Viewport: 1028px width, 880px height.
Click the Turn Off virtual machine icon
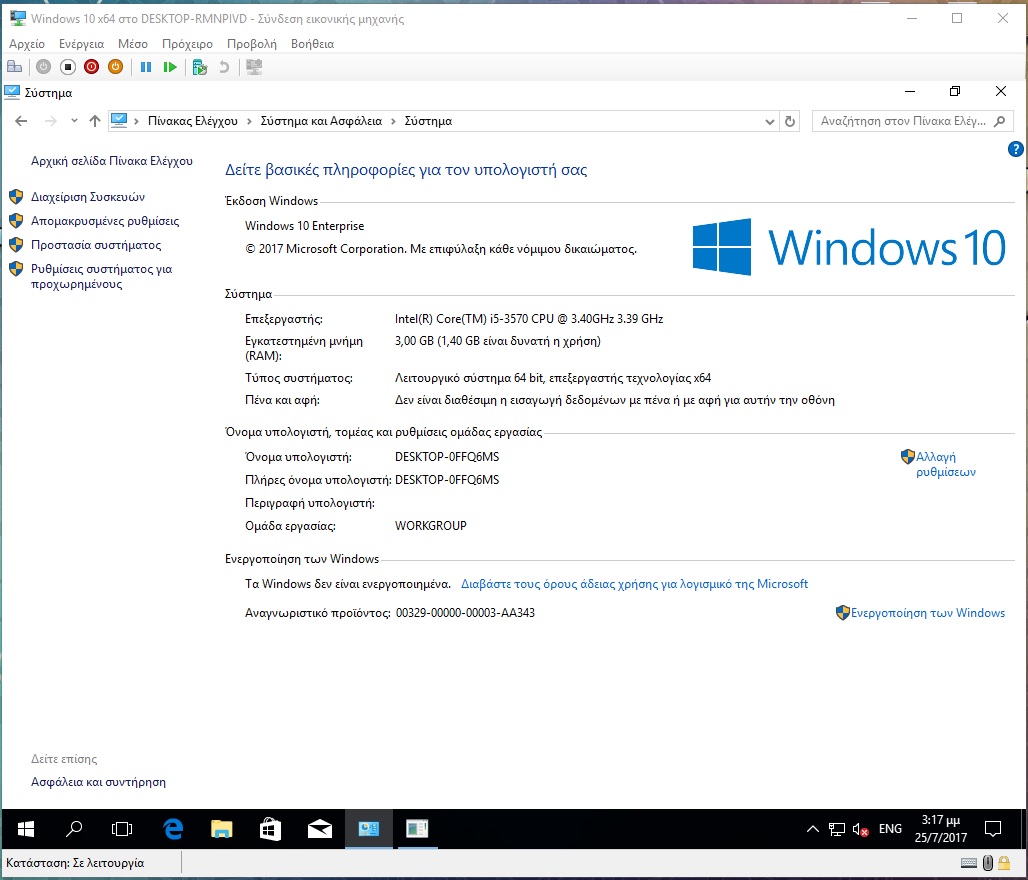[68, 67]
